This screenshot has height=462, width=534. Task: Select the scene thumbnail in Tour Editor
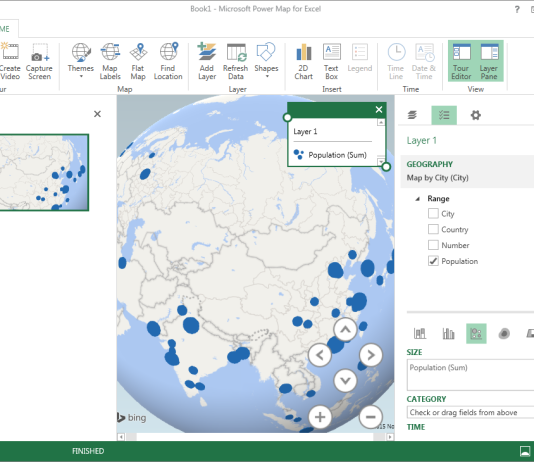click(44, 172)
